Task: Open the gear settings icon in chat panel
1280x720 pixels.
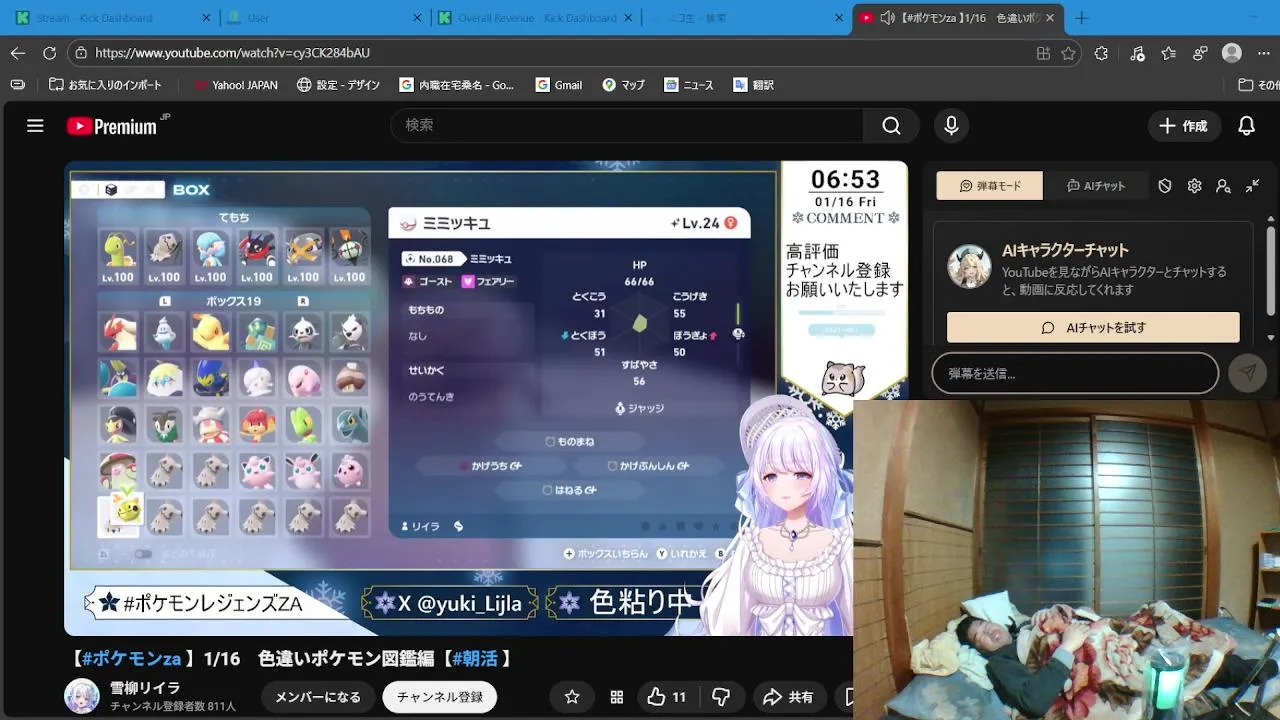Action: point(1194,186)
